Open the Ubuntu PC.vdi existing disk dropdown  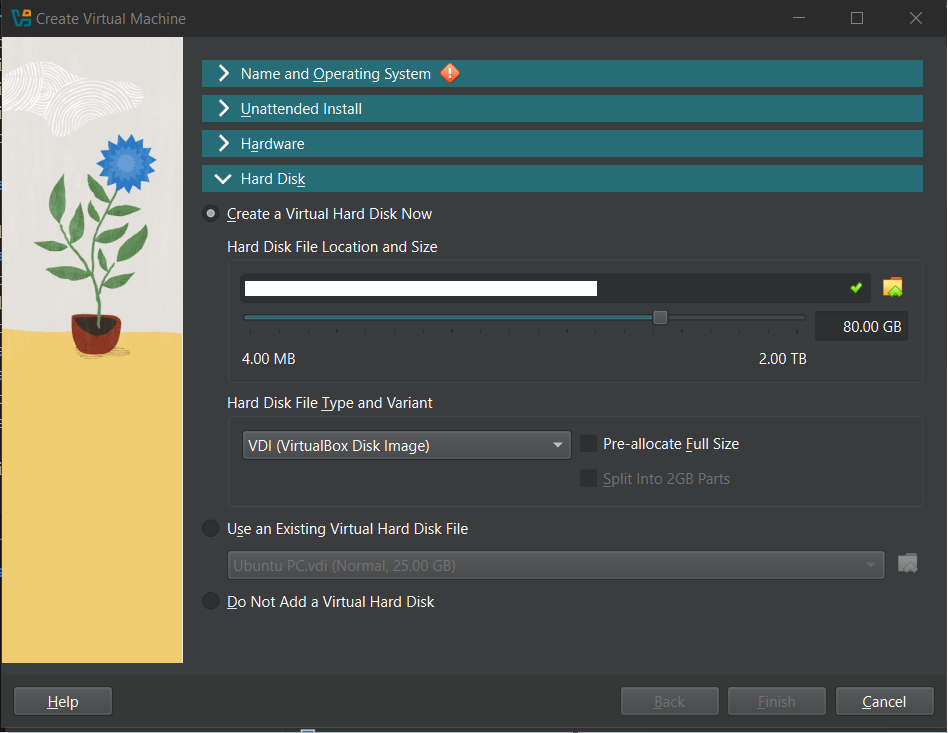click(556, 565)
